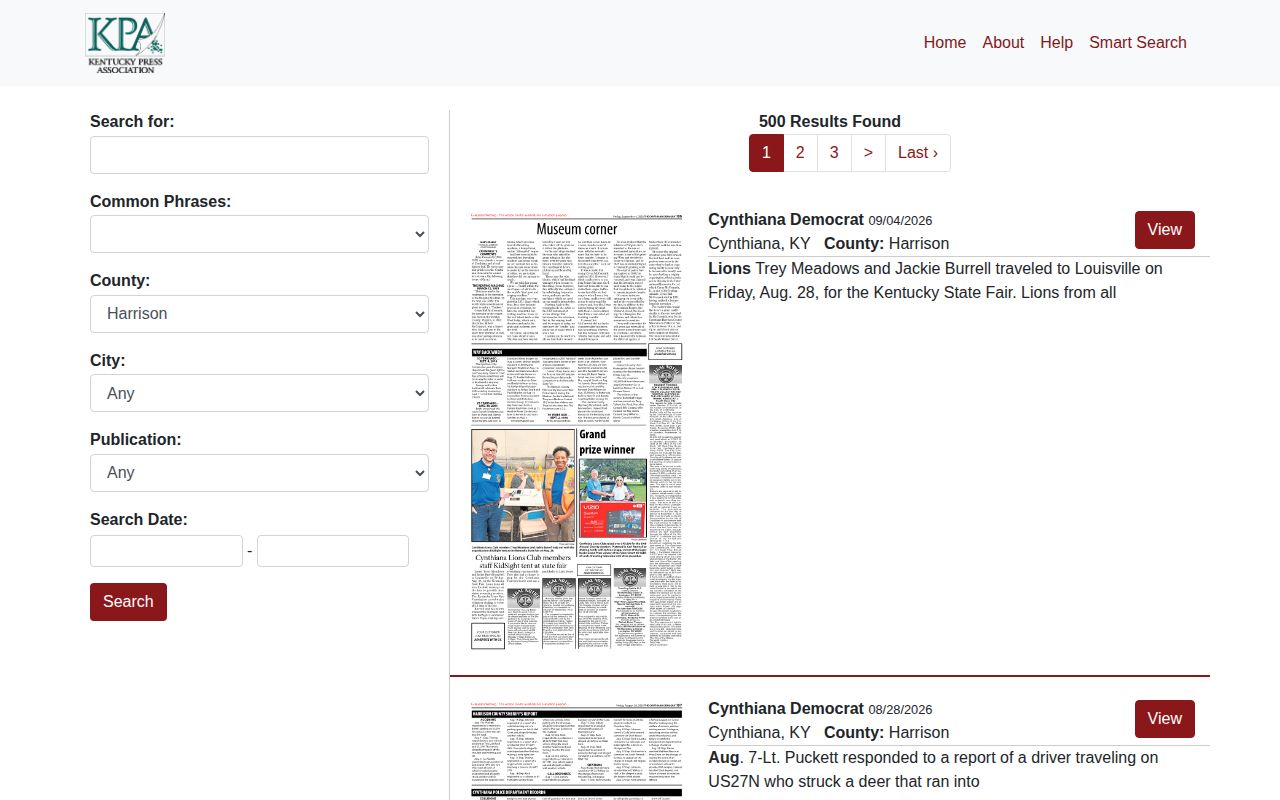Expand the City dropdown

[x=259, y=393]
